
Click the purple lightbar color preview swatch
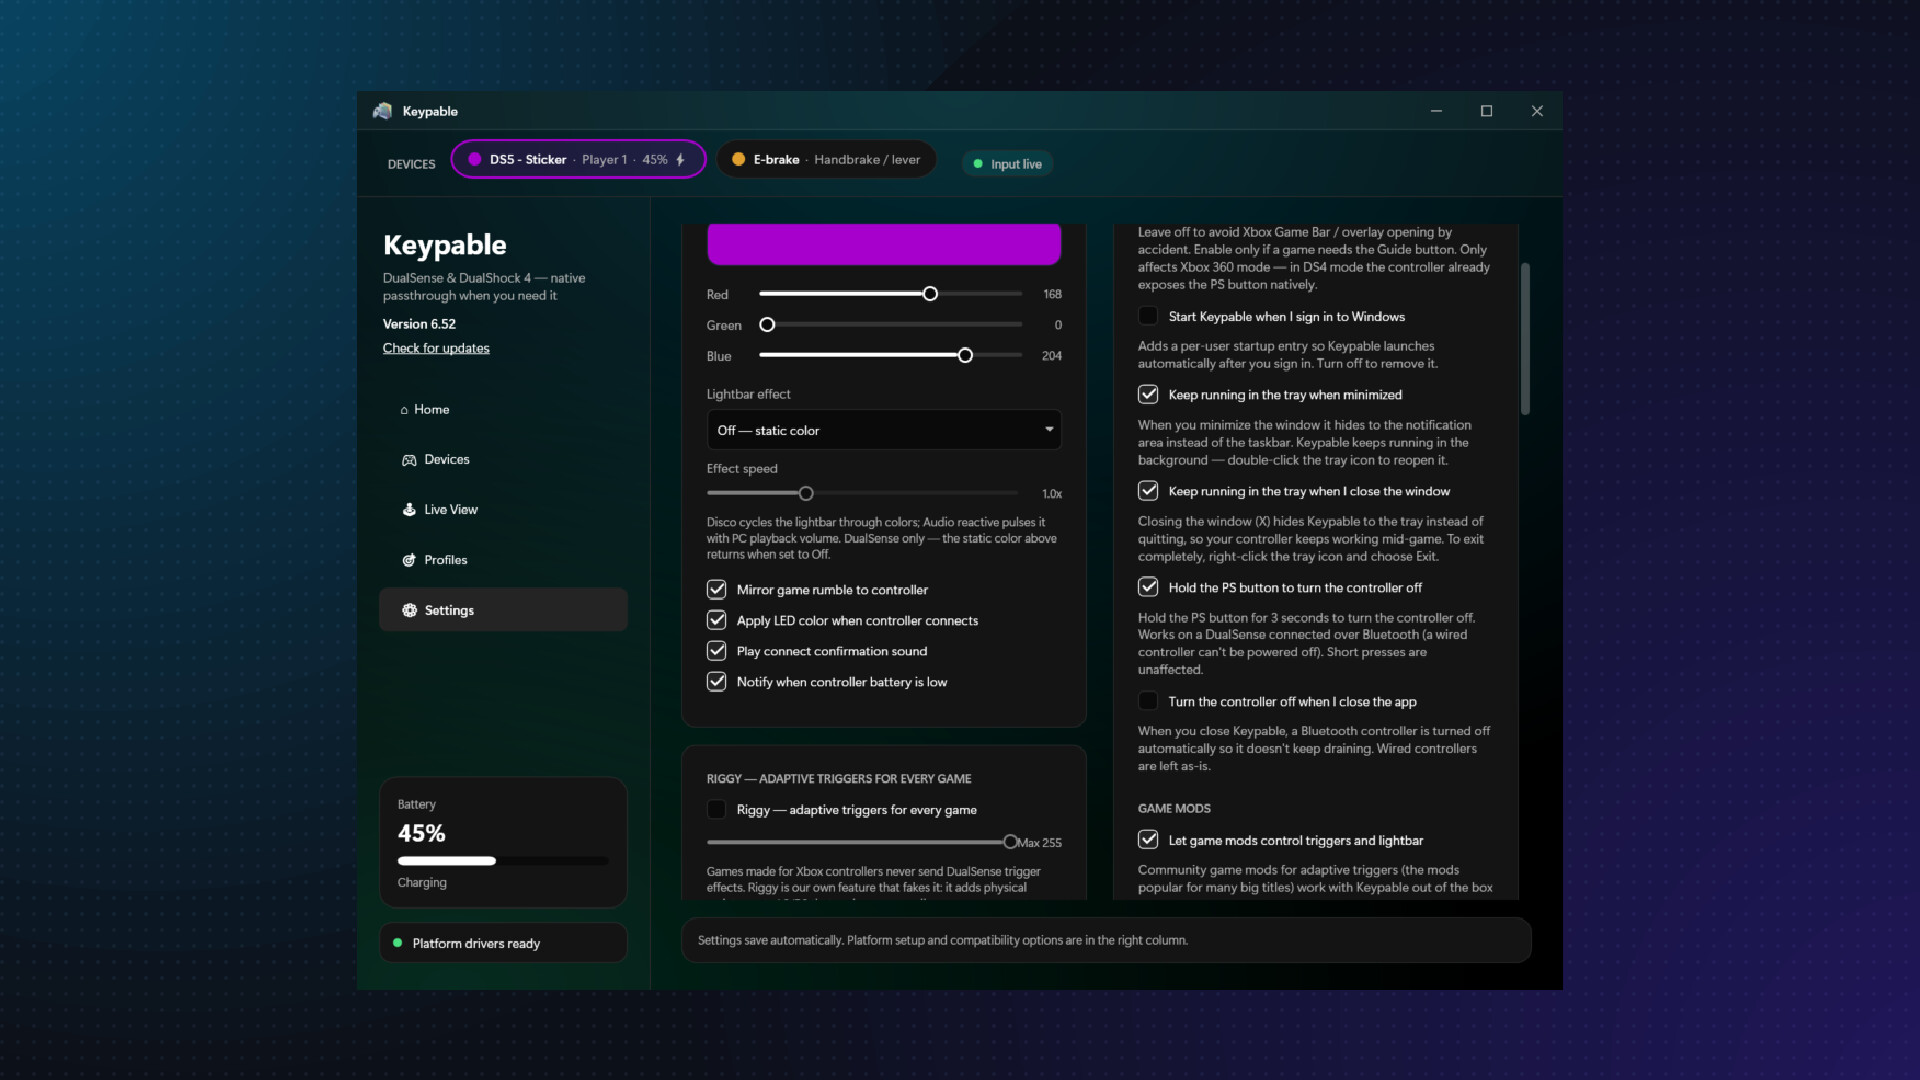point(884,244)
